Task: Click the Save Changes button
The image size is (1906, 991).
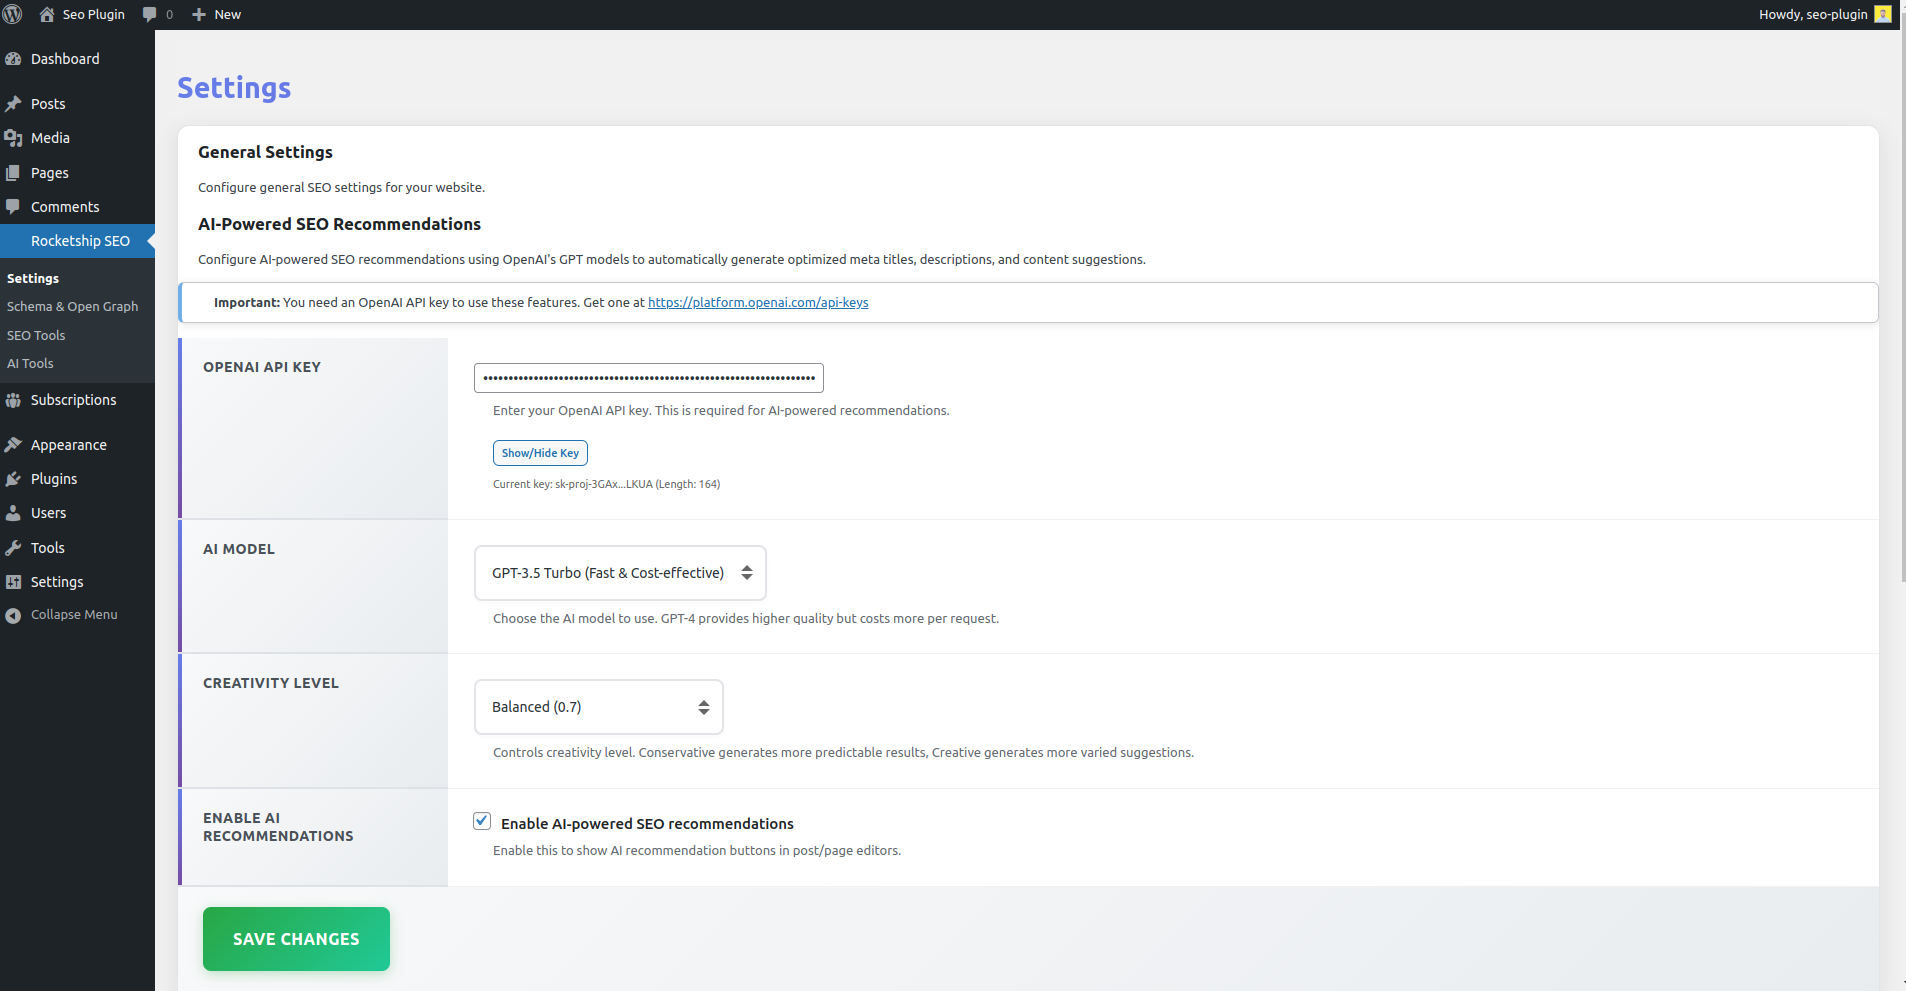Action: click(296, 939)
